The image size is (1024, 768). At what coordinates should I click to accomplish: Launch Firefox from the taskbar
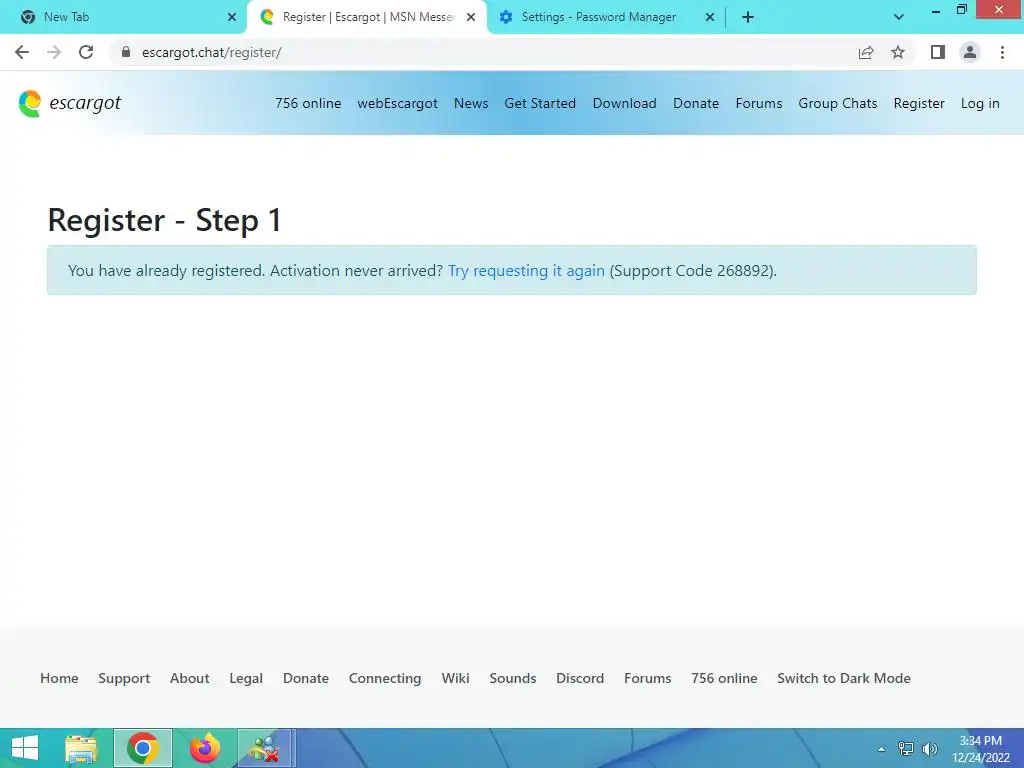205,748
